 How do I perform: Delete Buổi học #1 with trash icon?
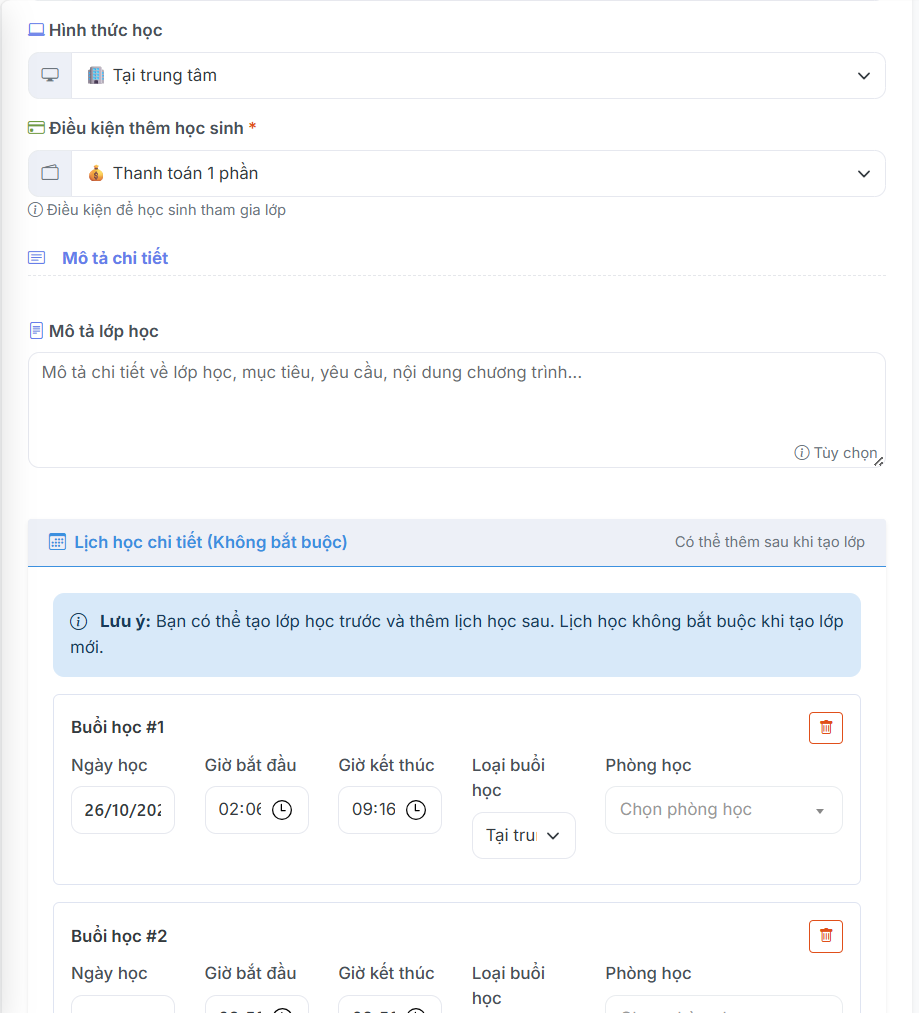point(825,728)
